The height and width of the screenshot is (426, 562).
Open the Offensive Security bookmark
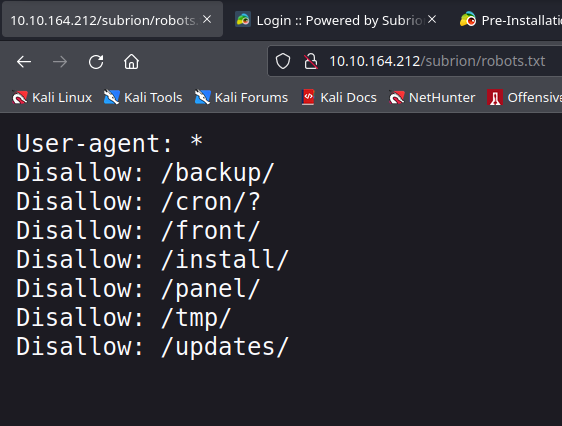524,97
